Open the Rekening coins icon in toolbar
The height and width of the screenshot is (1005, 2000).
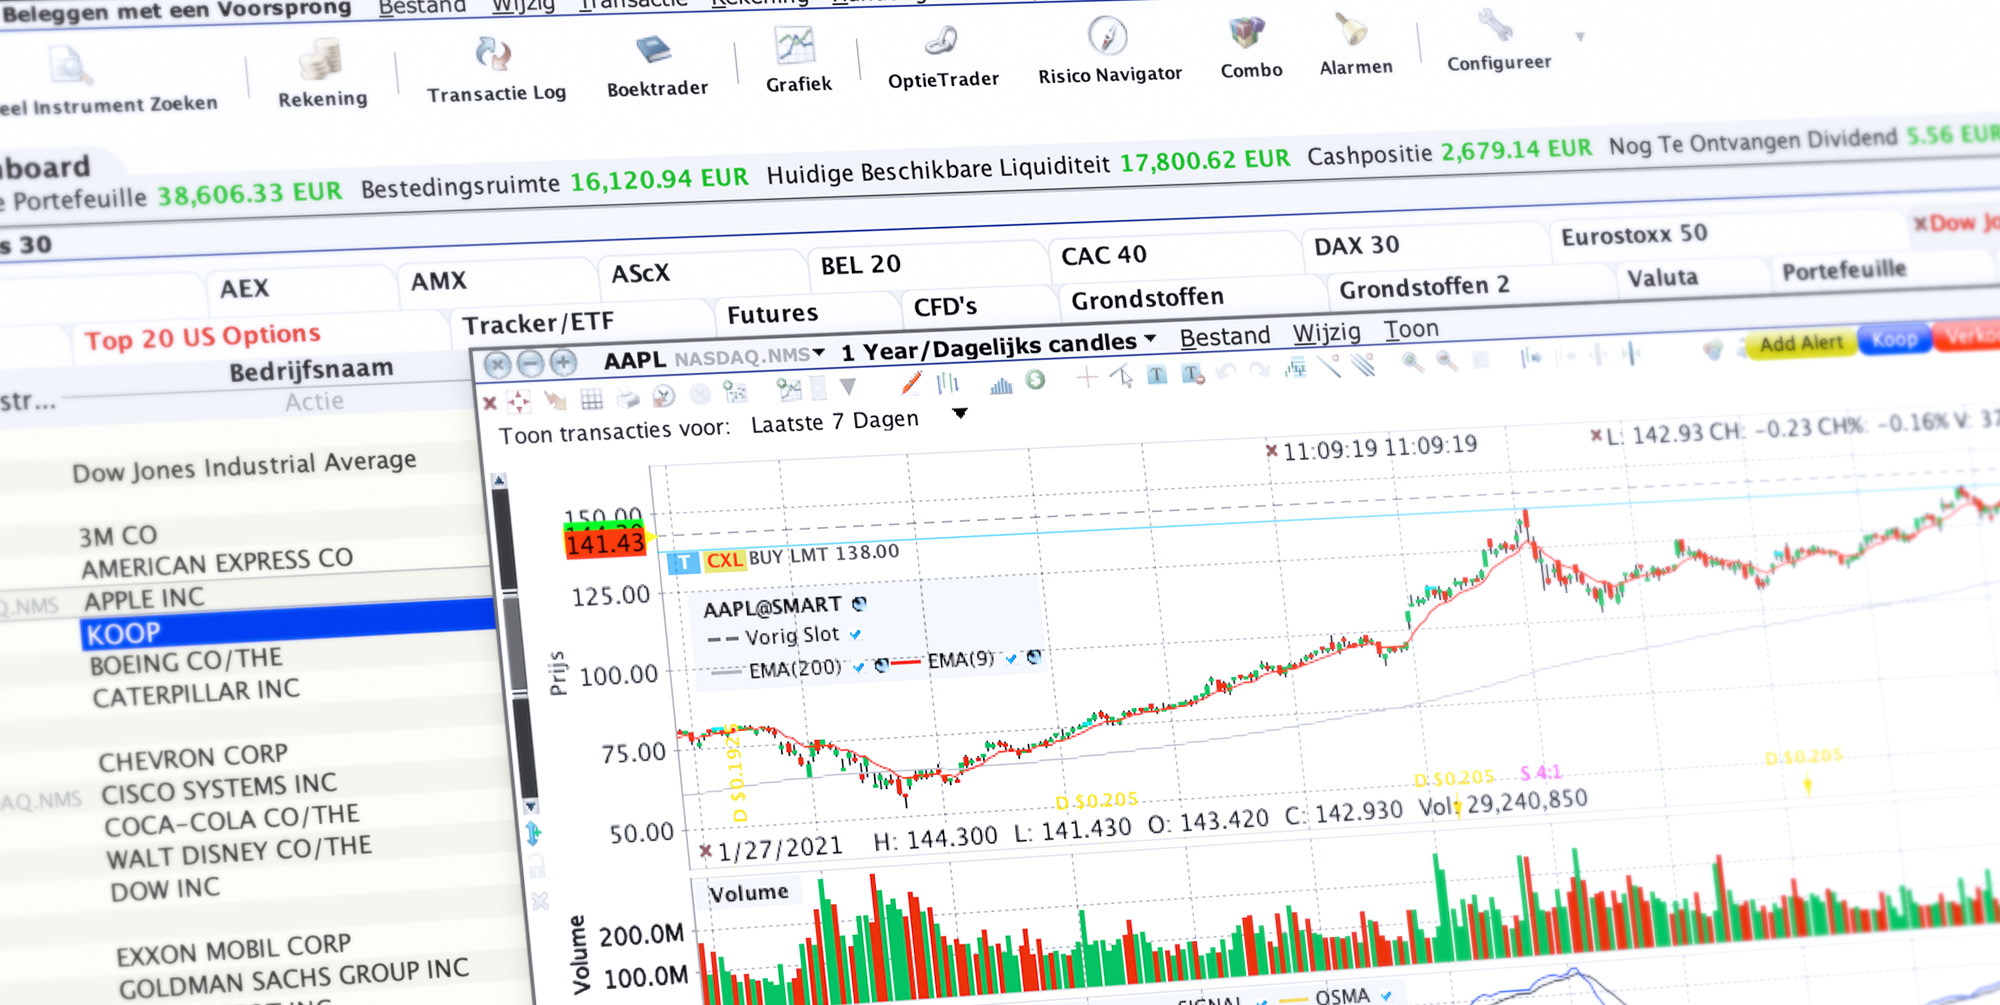pyautogui.click(x=320, y=60)
